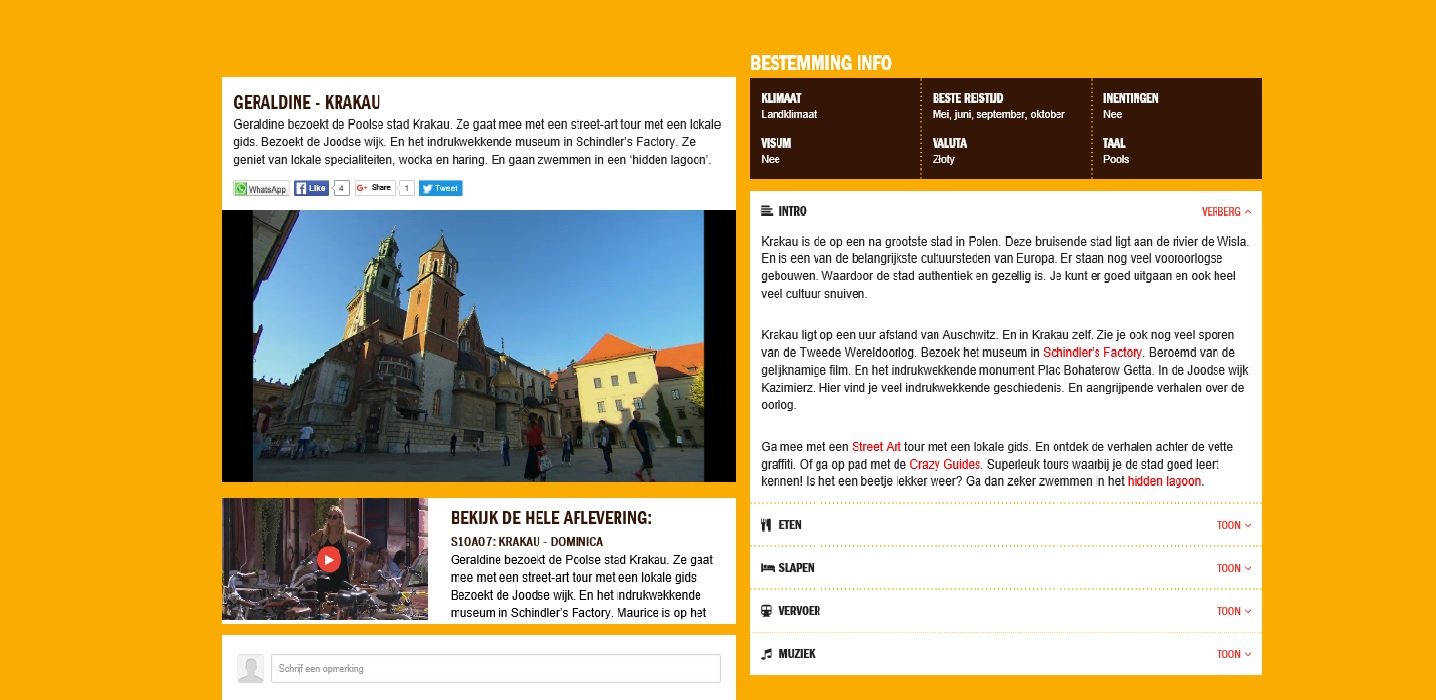The image size is (1436, 700).
Task: Expand the Eten section with Toon
Action: click(1233, 525)
